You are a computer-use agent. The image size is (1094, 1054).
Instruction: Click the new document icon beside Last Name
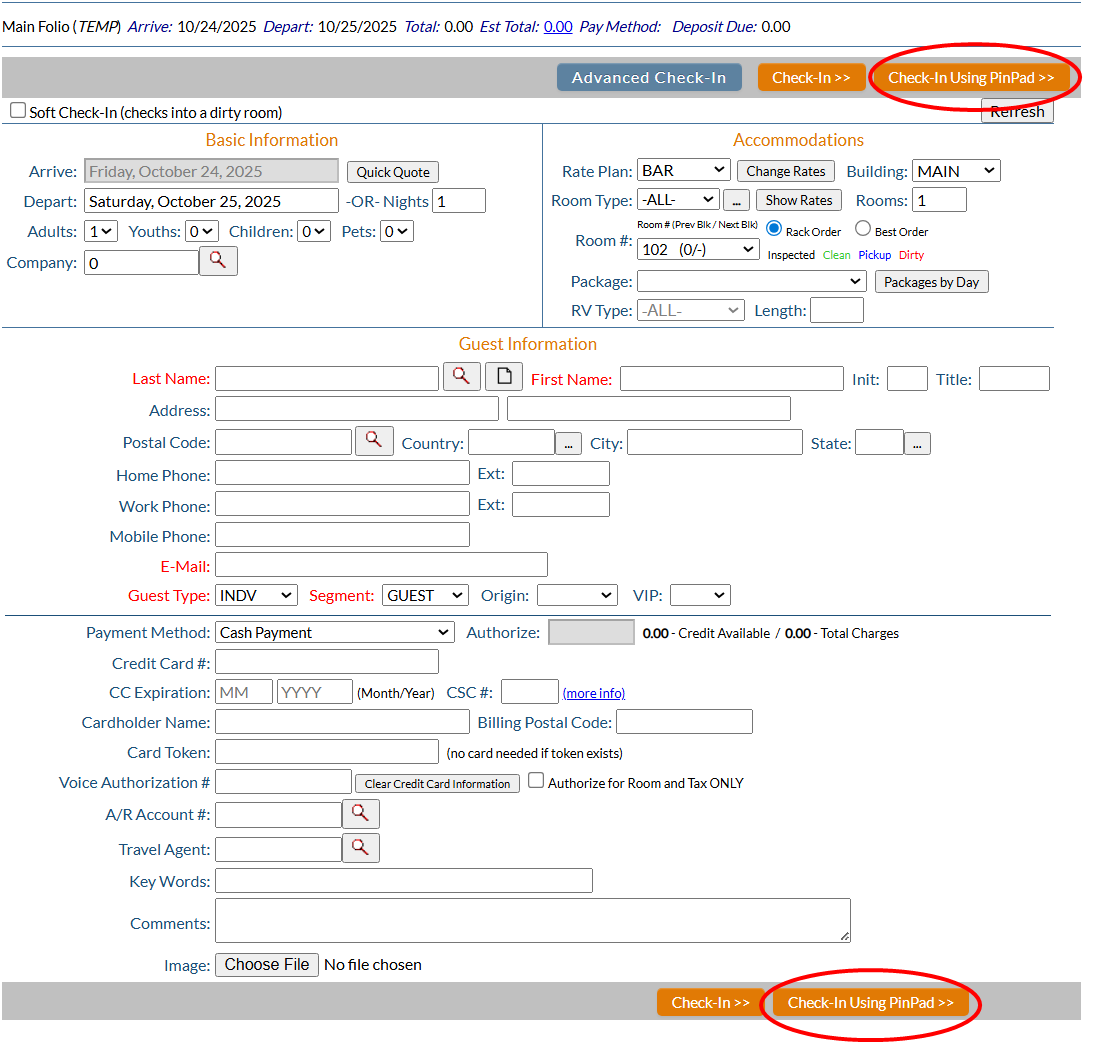(x=504, y=377)
